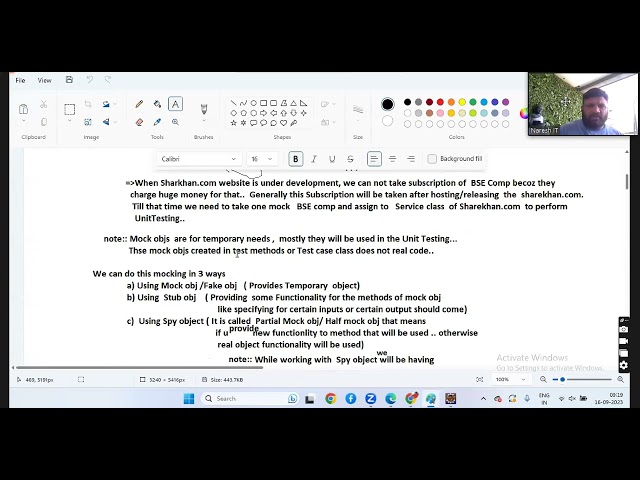Click the Copy icon in Clipboard group
Screen dimensions: 640x480
(44, 122)
